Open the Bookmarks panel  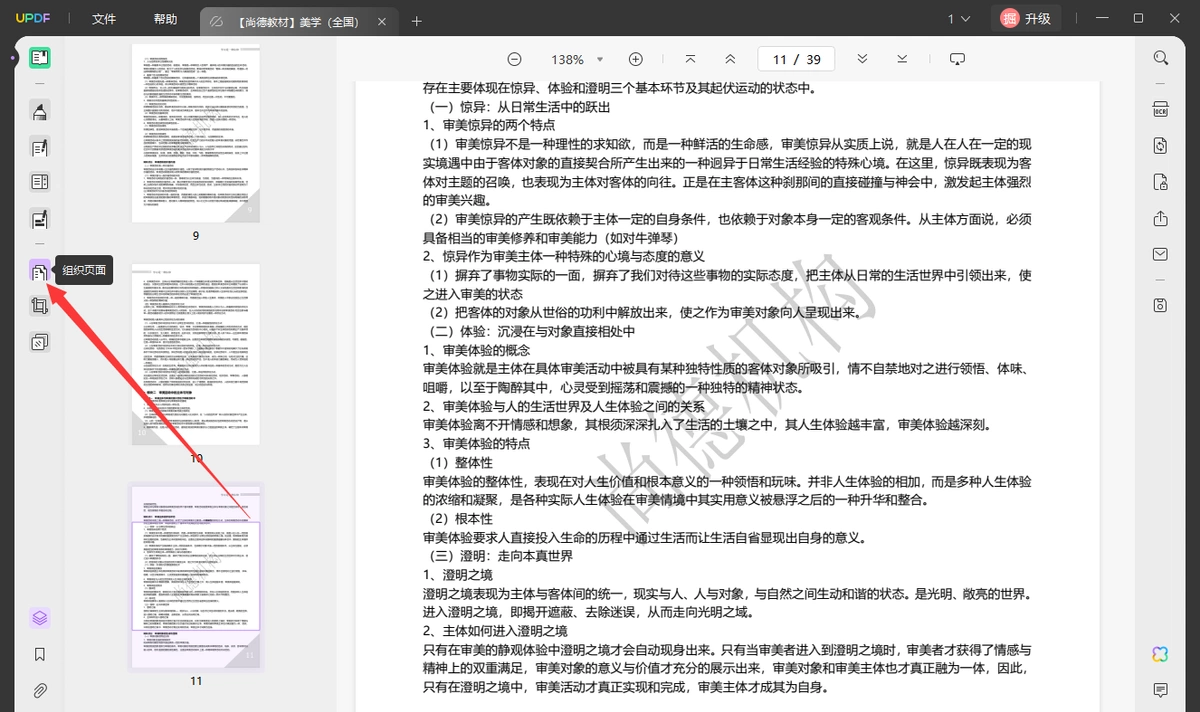point(39,654)
